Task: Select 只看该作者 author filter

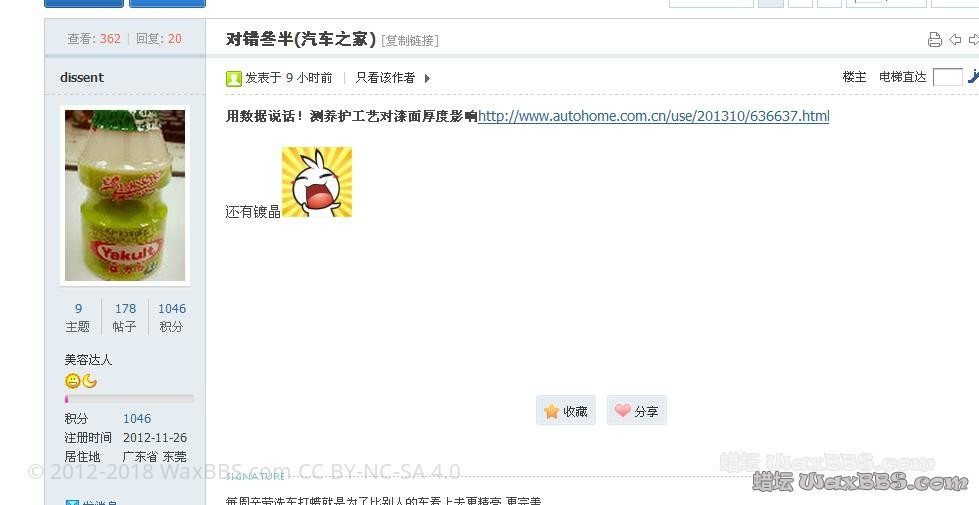Action: click(385, 78)
